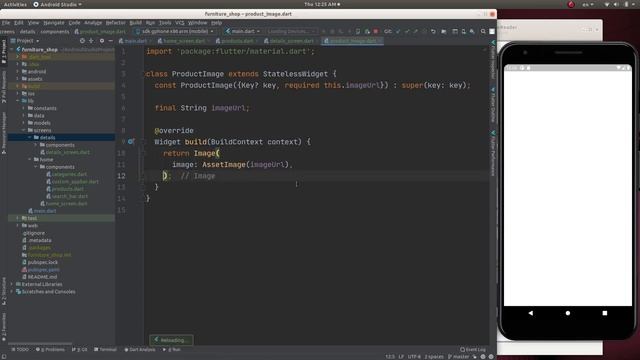
Task: Click the expand/collapse all icon in Project panel
Action: pyautogui.click(x=91, y=41)
